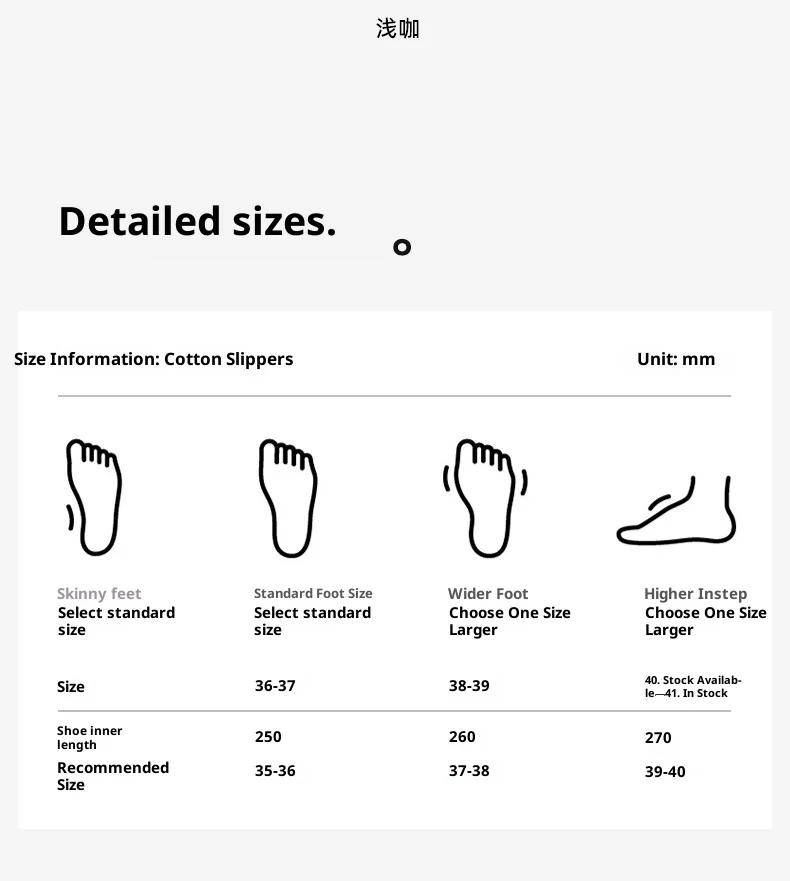Click the 'Shoe inner length' row label
Screen dimensions: 790x881
pyautogui.click(x=89, y=738)
